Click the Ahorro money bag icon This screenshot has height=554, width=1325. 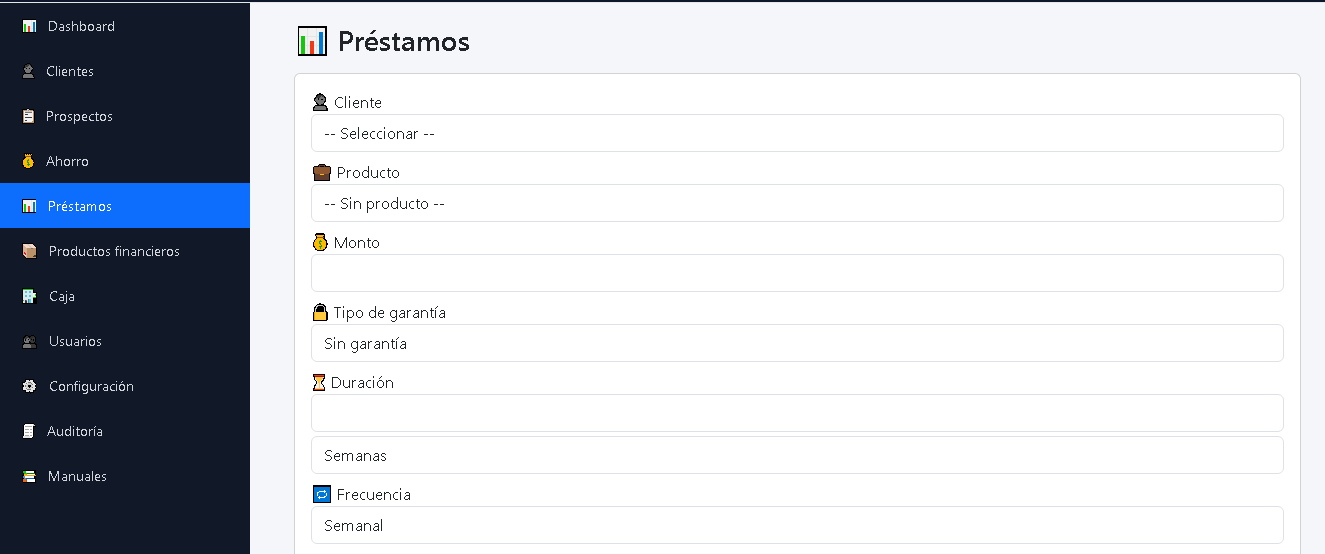point(28,161)
